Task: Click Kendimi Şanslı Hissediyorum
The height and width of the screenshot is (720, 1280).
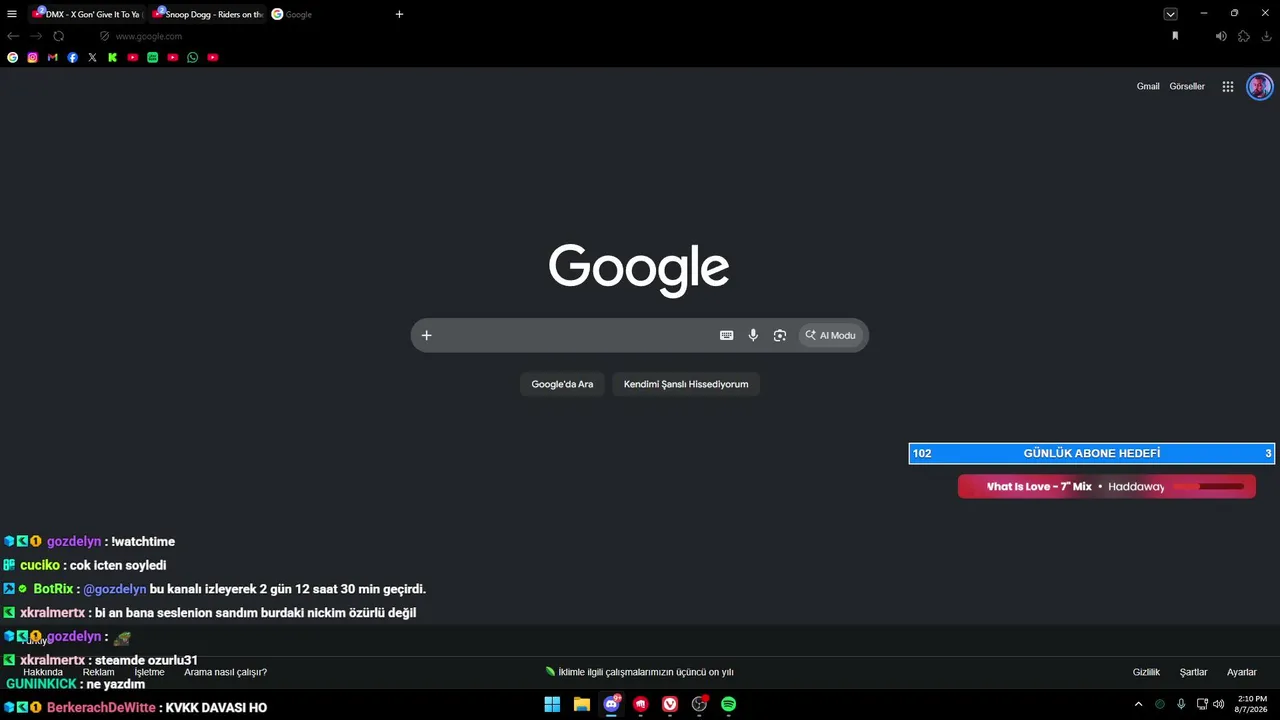Action: (686, 384)
